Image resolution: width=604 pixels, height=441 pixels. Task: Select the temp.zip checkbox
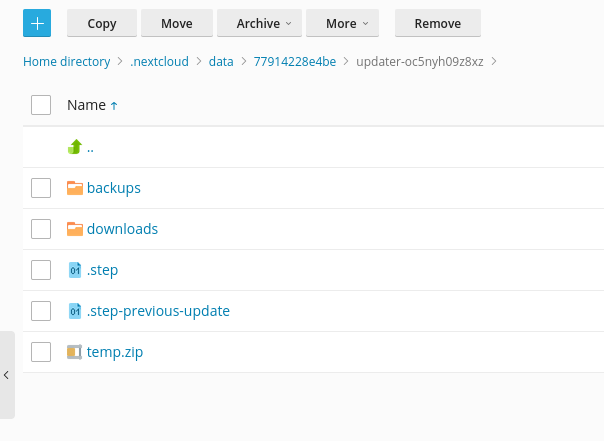pyautogui.click(x=41, y=352)
